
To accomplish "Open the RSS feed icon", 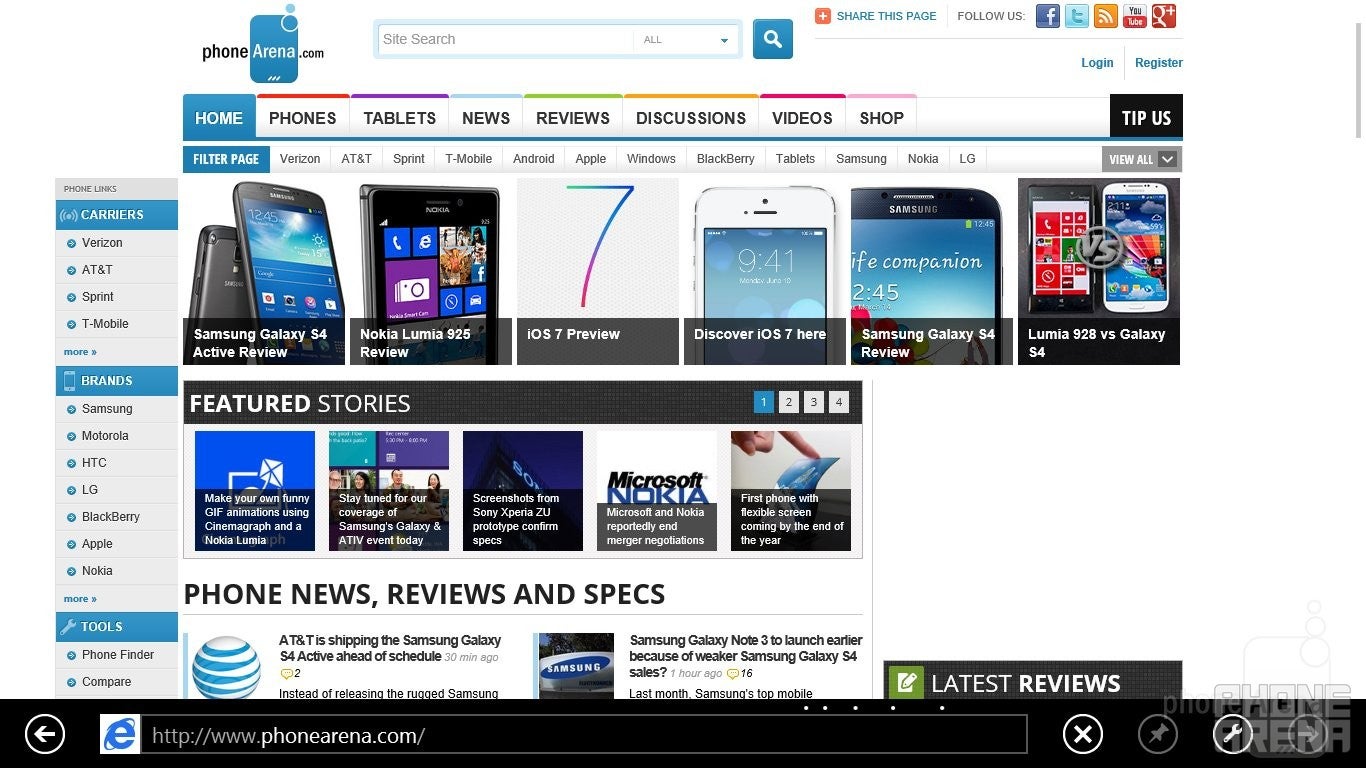I will coord(1105,16).
